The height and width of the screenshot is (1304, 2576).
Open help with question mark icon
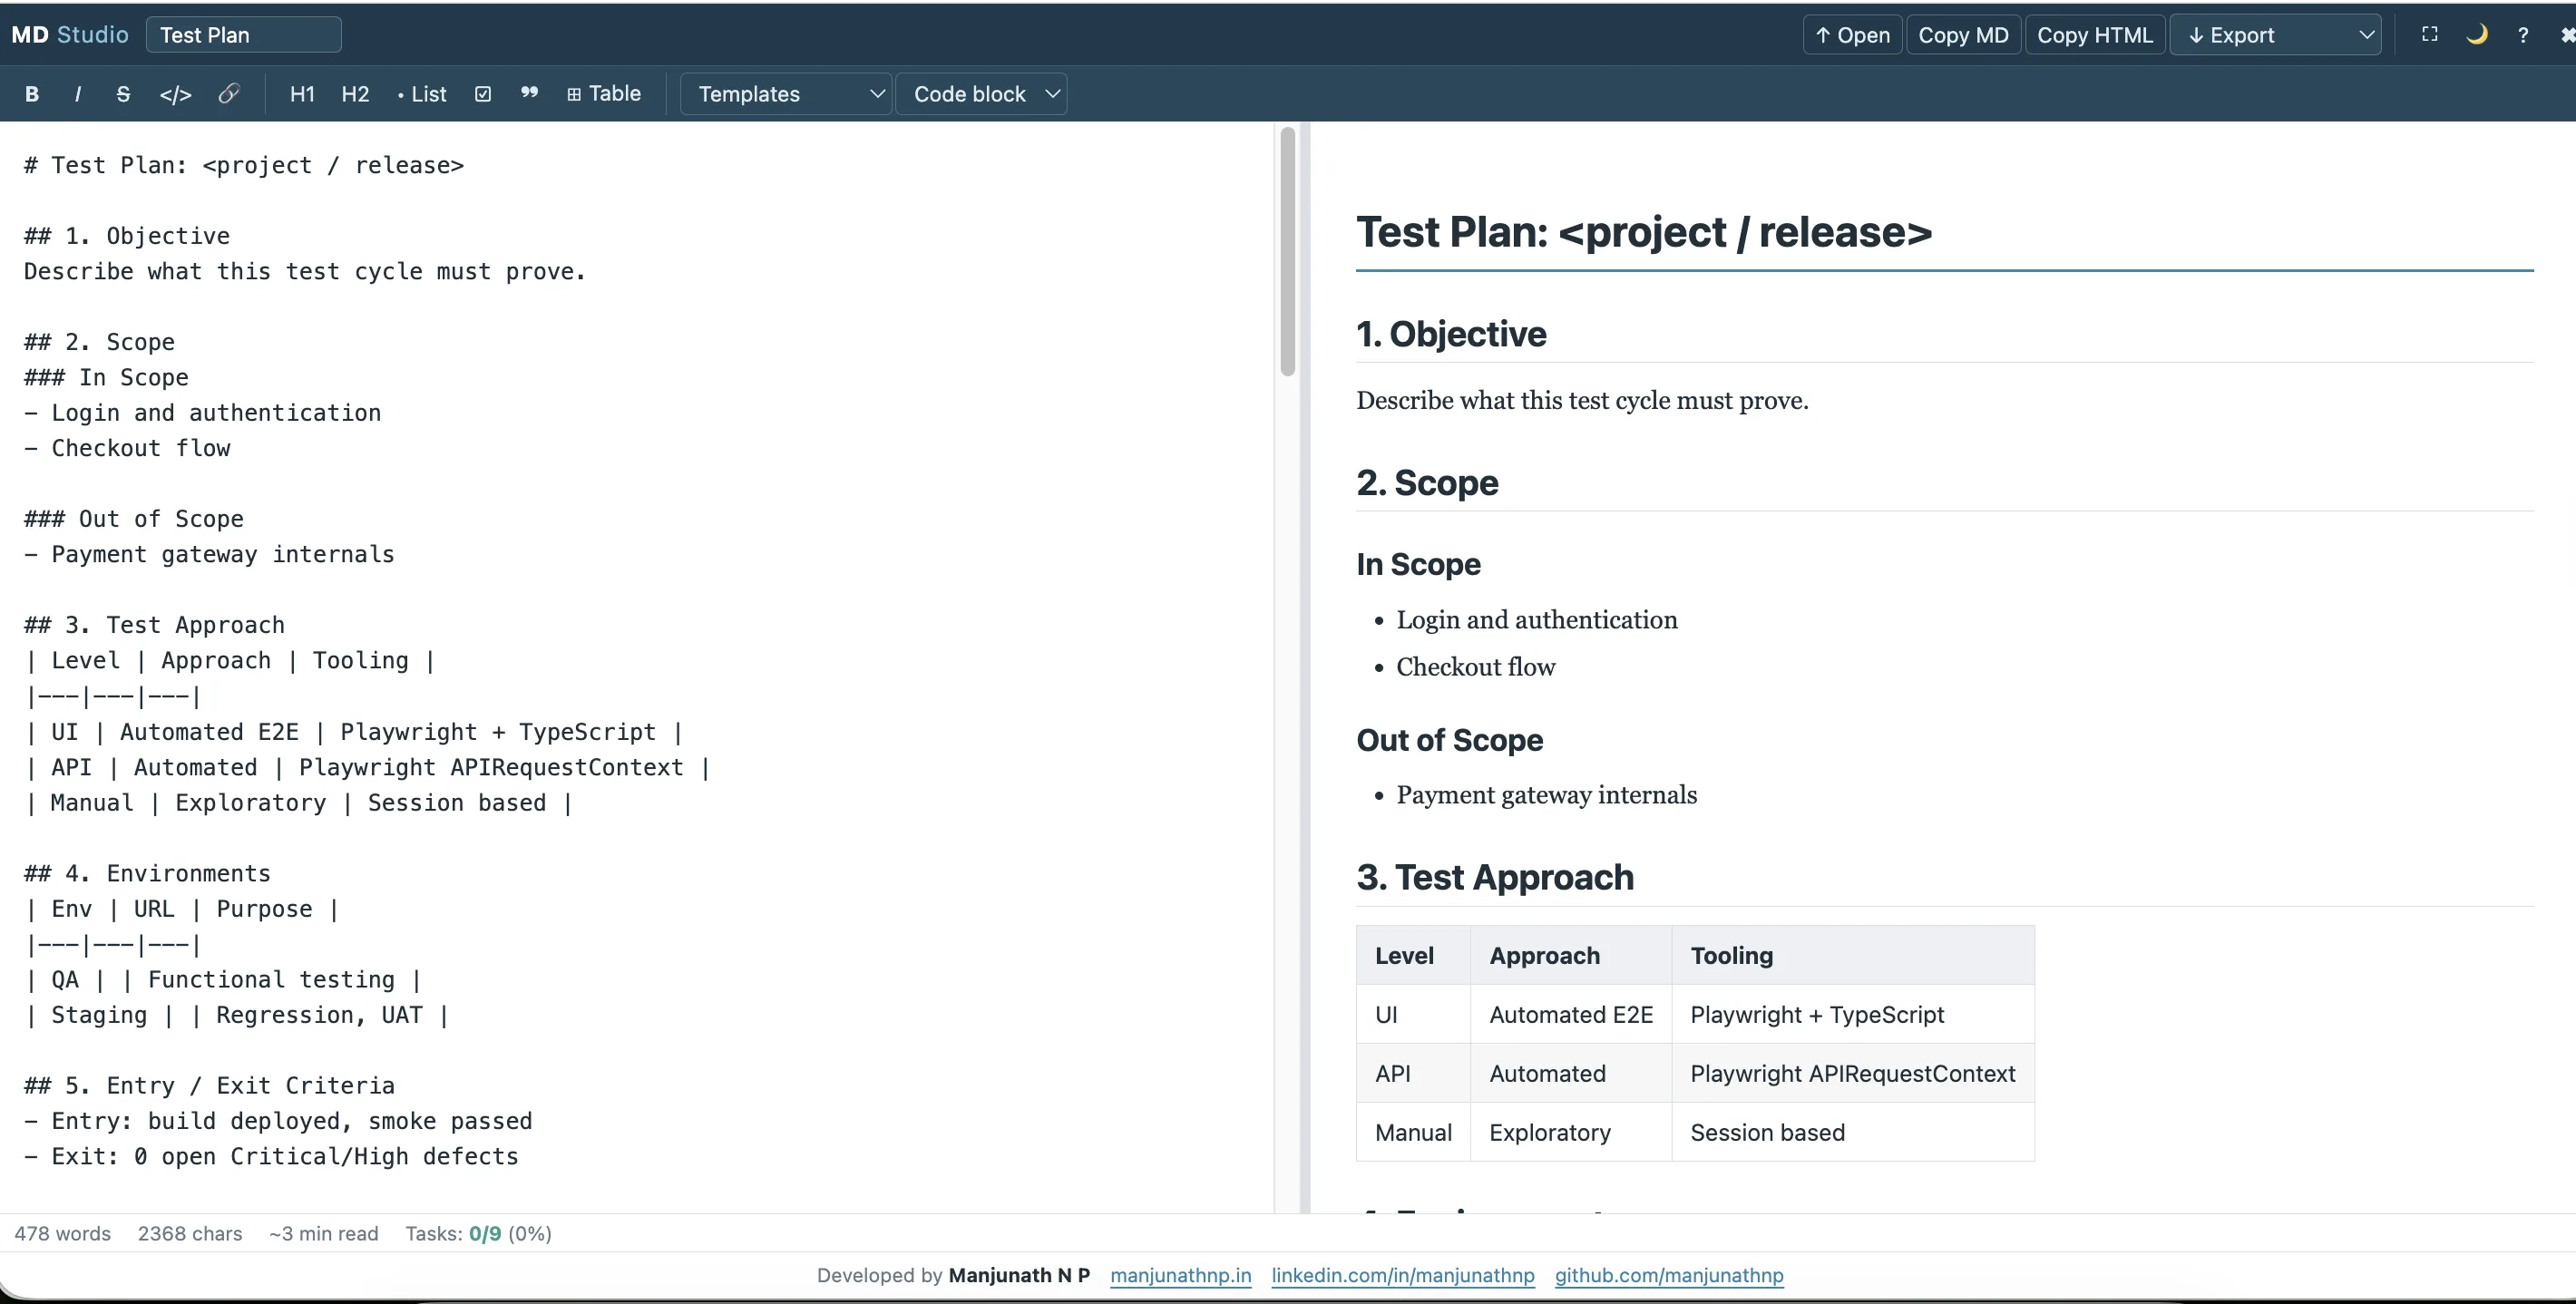coord(2523,35)
